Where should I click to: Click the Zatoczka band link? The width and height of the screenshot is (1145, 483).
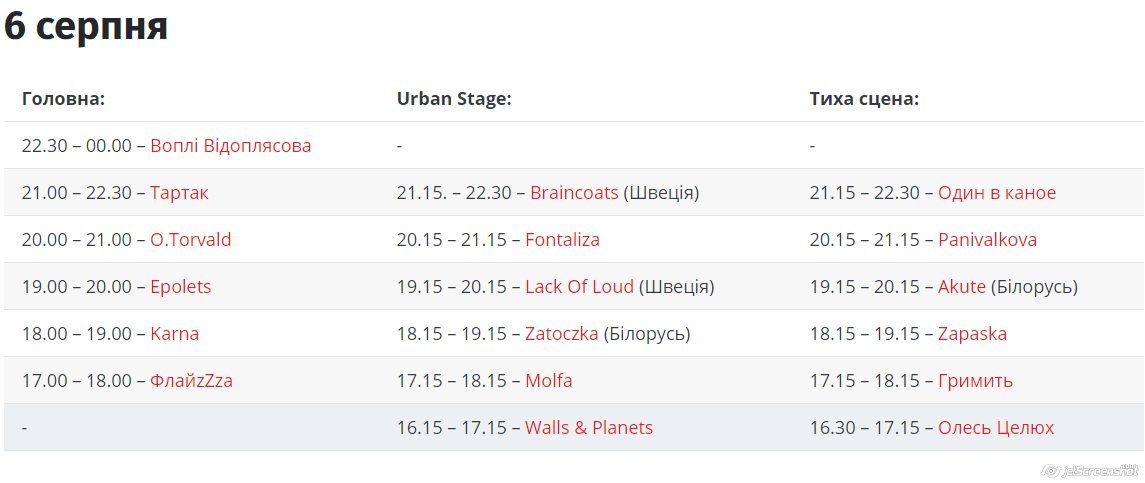[x=561, y=334]
